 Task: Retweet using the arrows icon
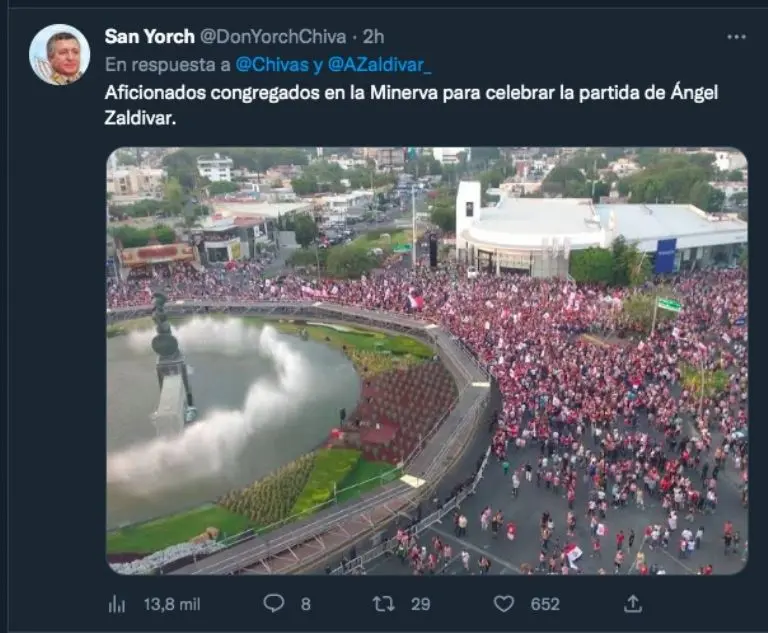[x=384, y=604]
